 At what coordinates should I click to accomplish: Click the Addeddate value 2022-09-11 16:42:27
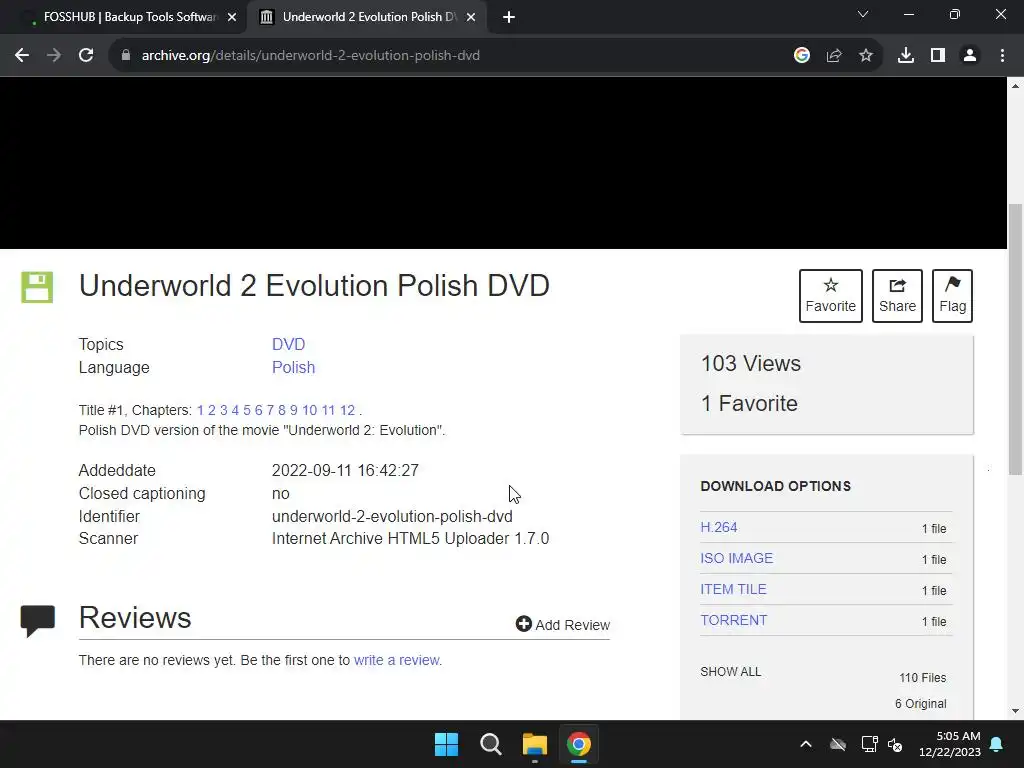[345, 470]
